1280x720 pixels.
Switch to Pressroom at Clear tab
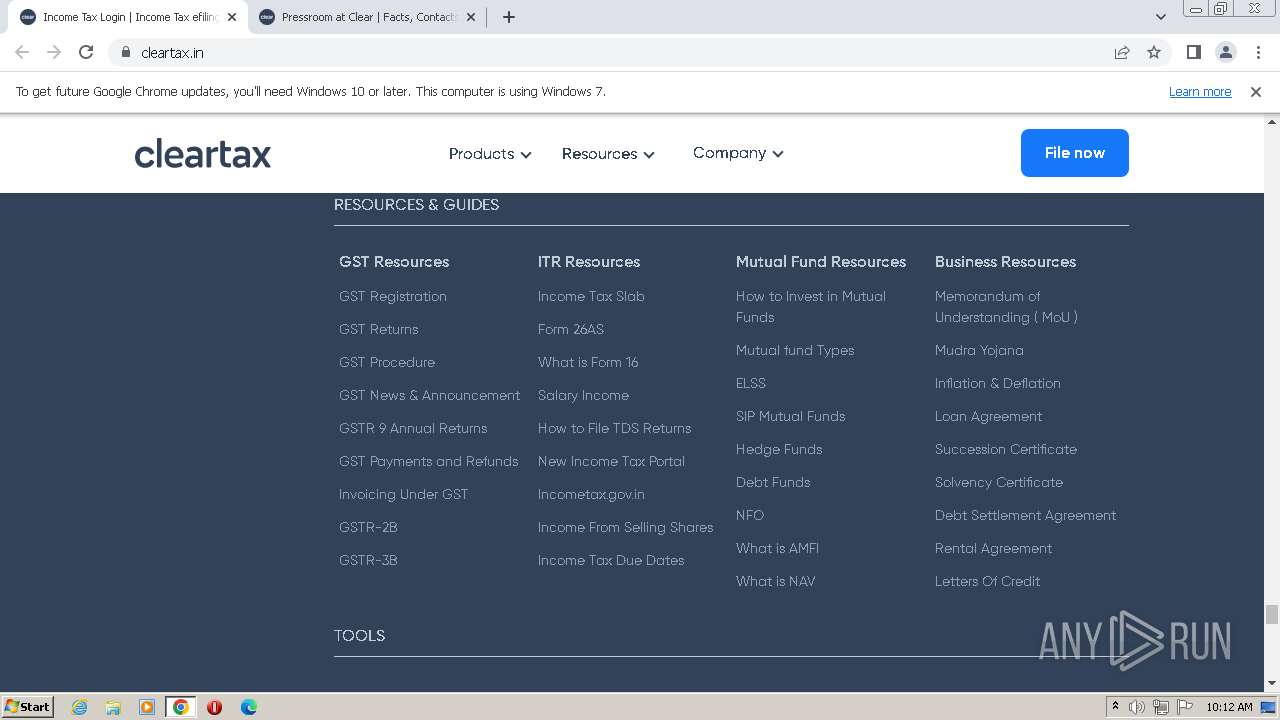367,17
